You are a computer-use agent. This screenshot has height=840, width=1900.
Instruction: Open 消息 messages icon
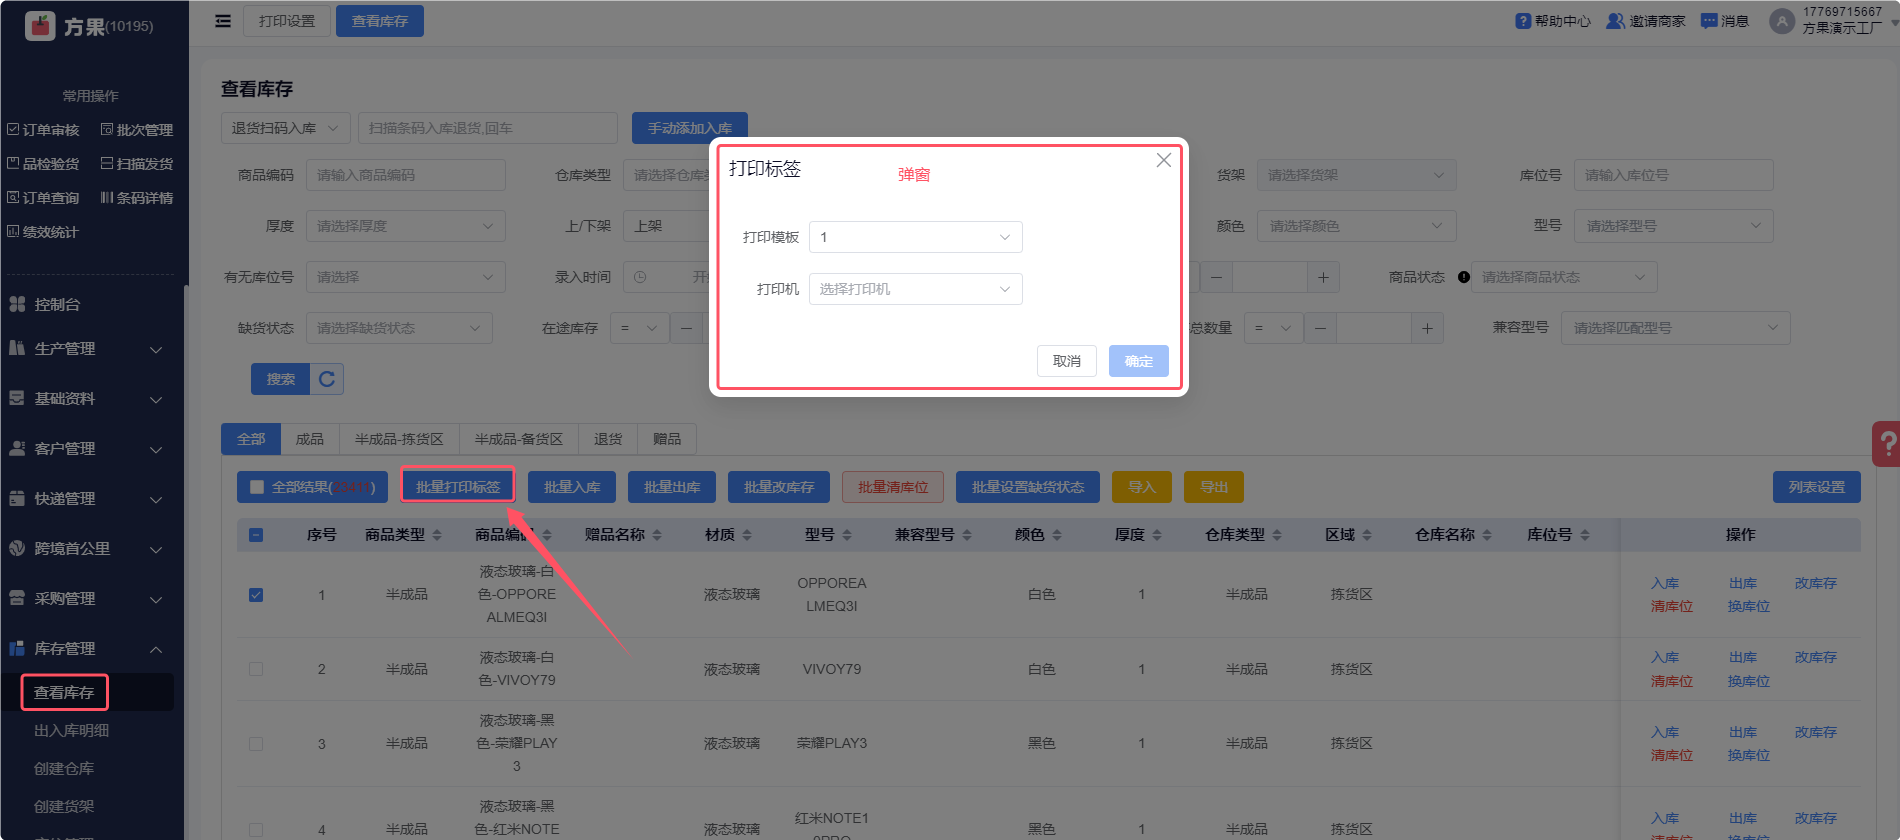click(x=1709, y=21)
